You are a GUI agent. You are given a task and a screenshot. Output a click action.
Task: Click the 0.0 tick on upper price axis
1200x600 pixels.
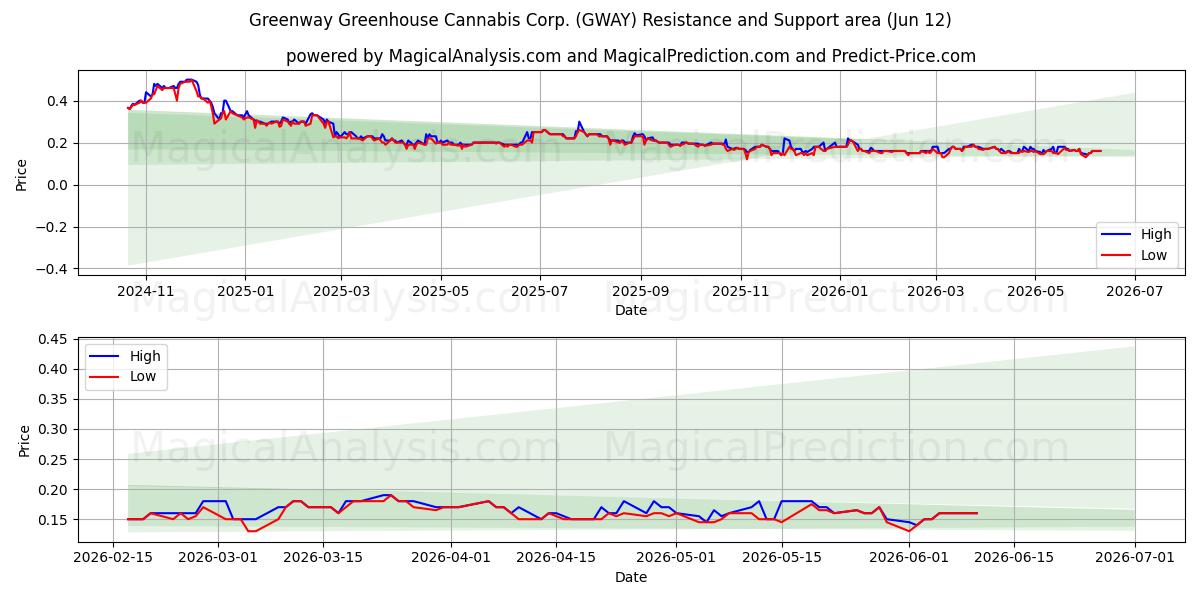pos(57,185)
